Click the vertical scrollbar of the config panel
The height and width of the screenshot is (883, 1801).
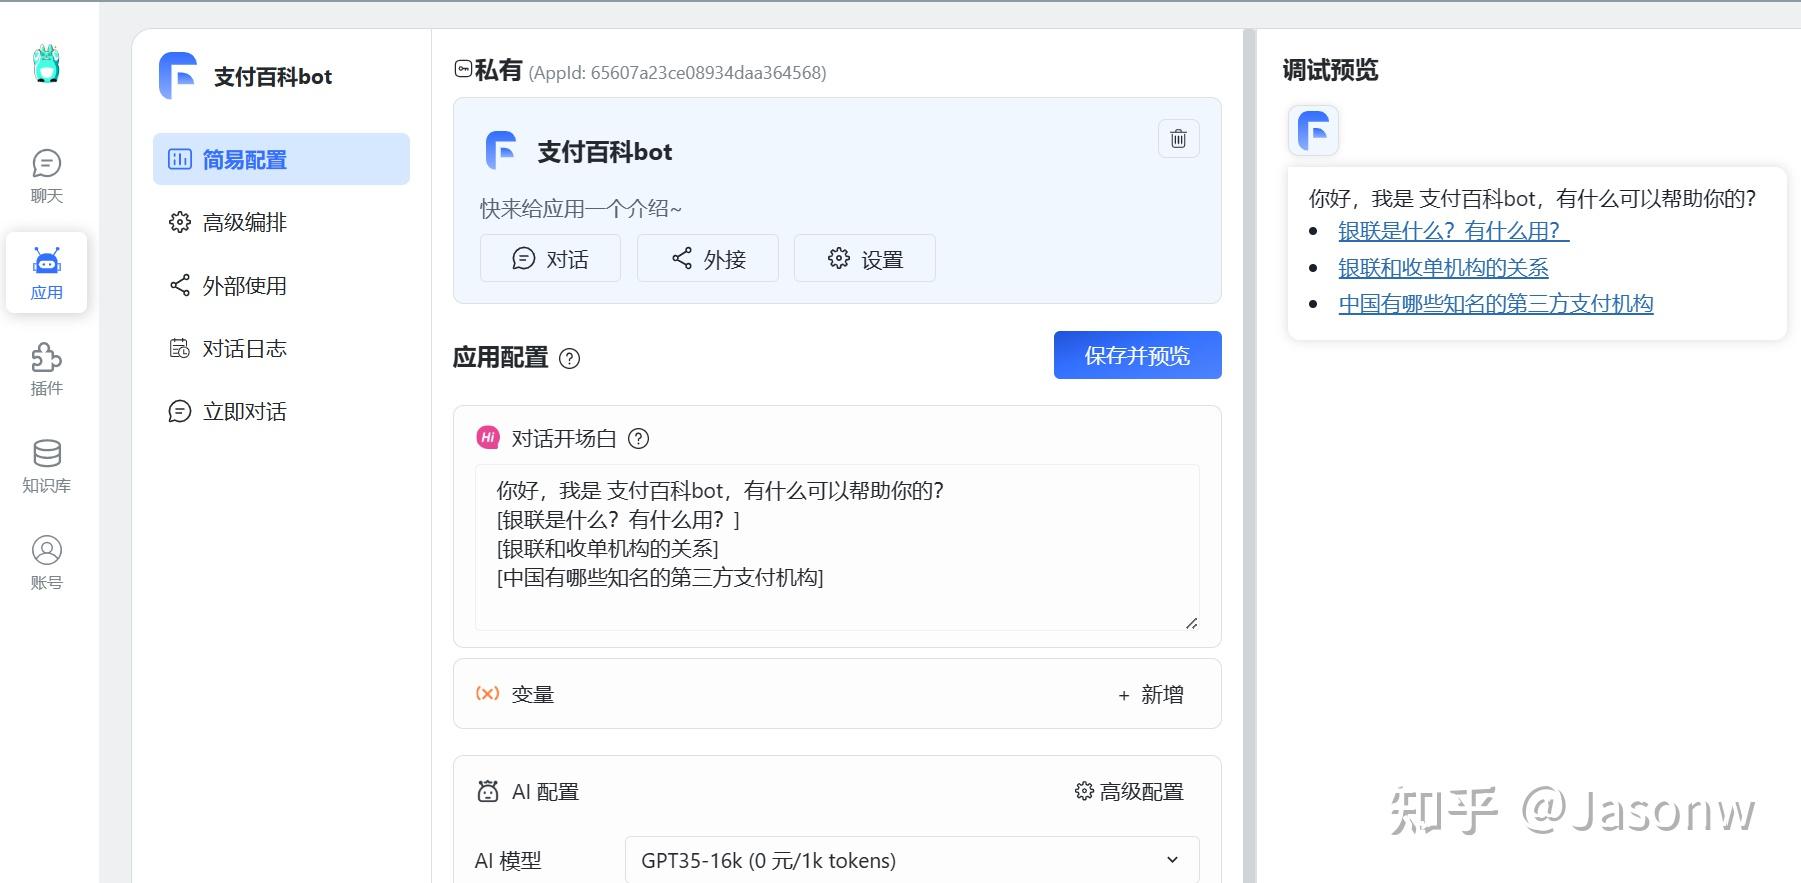(1249, 455)
